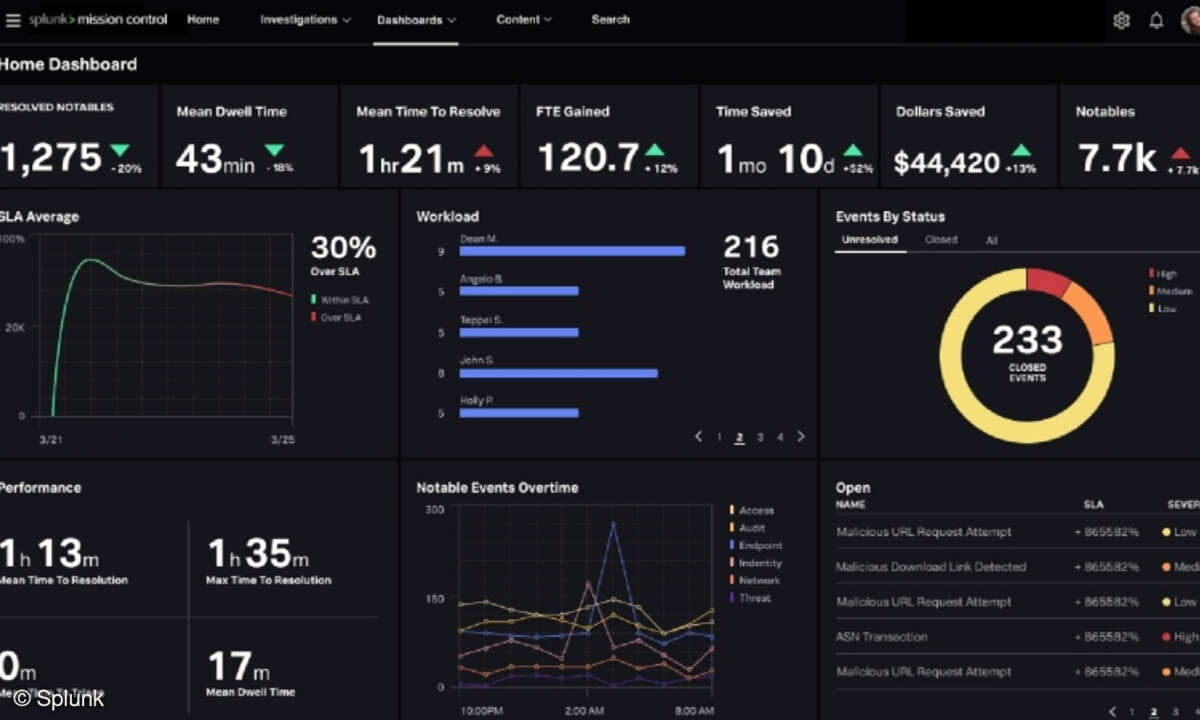
Task: Click the Time Saved card
Action: coord(788,136)
